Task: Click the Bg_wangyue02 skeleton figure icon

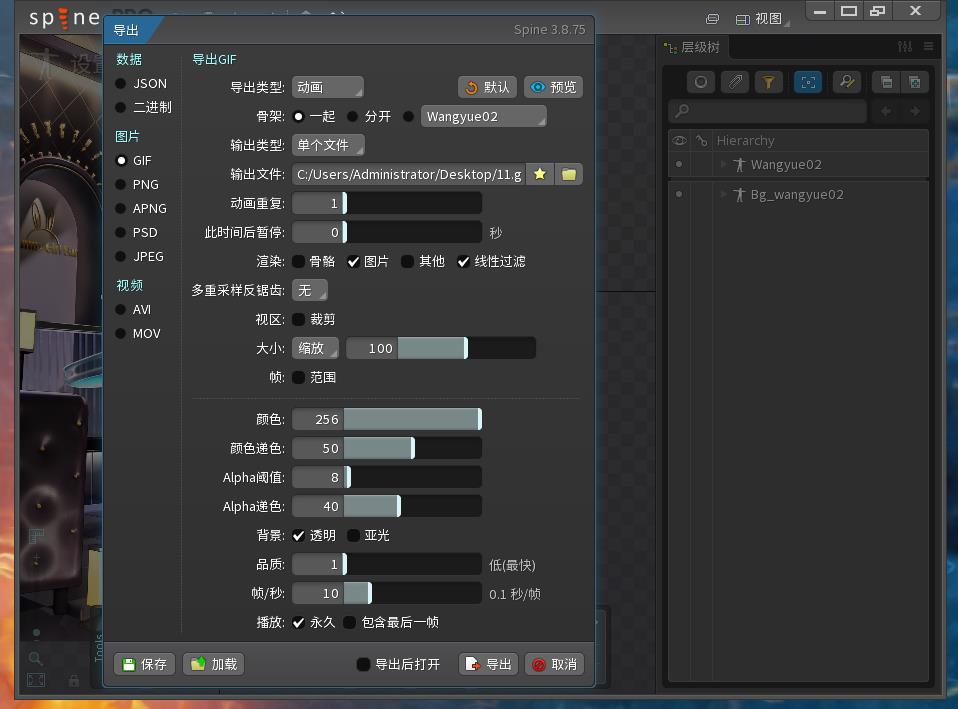Action: click(740, 194)
